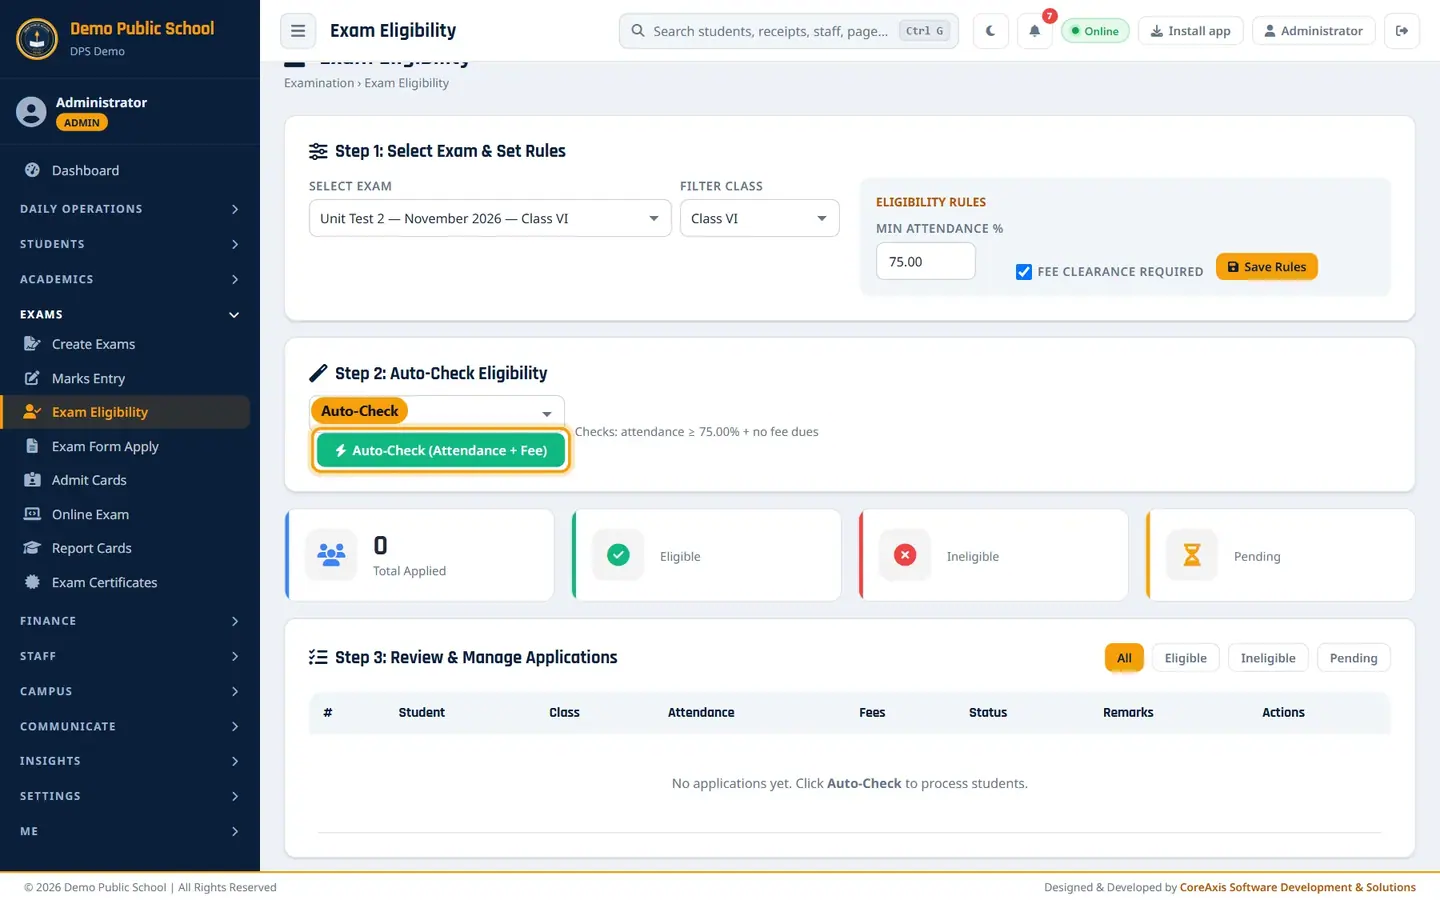Open the Select Exam dropdown
This screenshot has width=1440, height=900.
click(490, 219)
